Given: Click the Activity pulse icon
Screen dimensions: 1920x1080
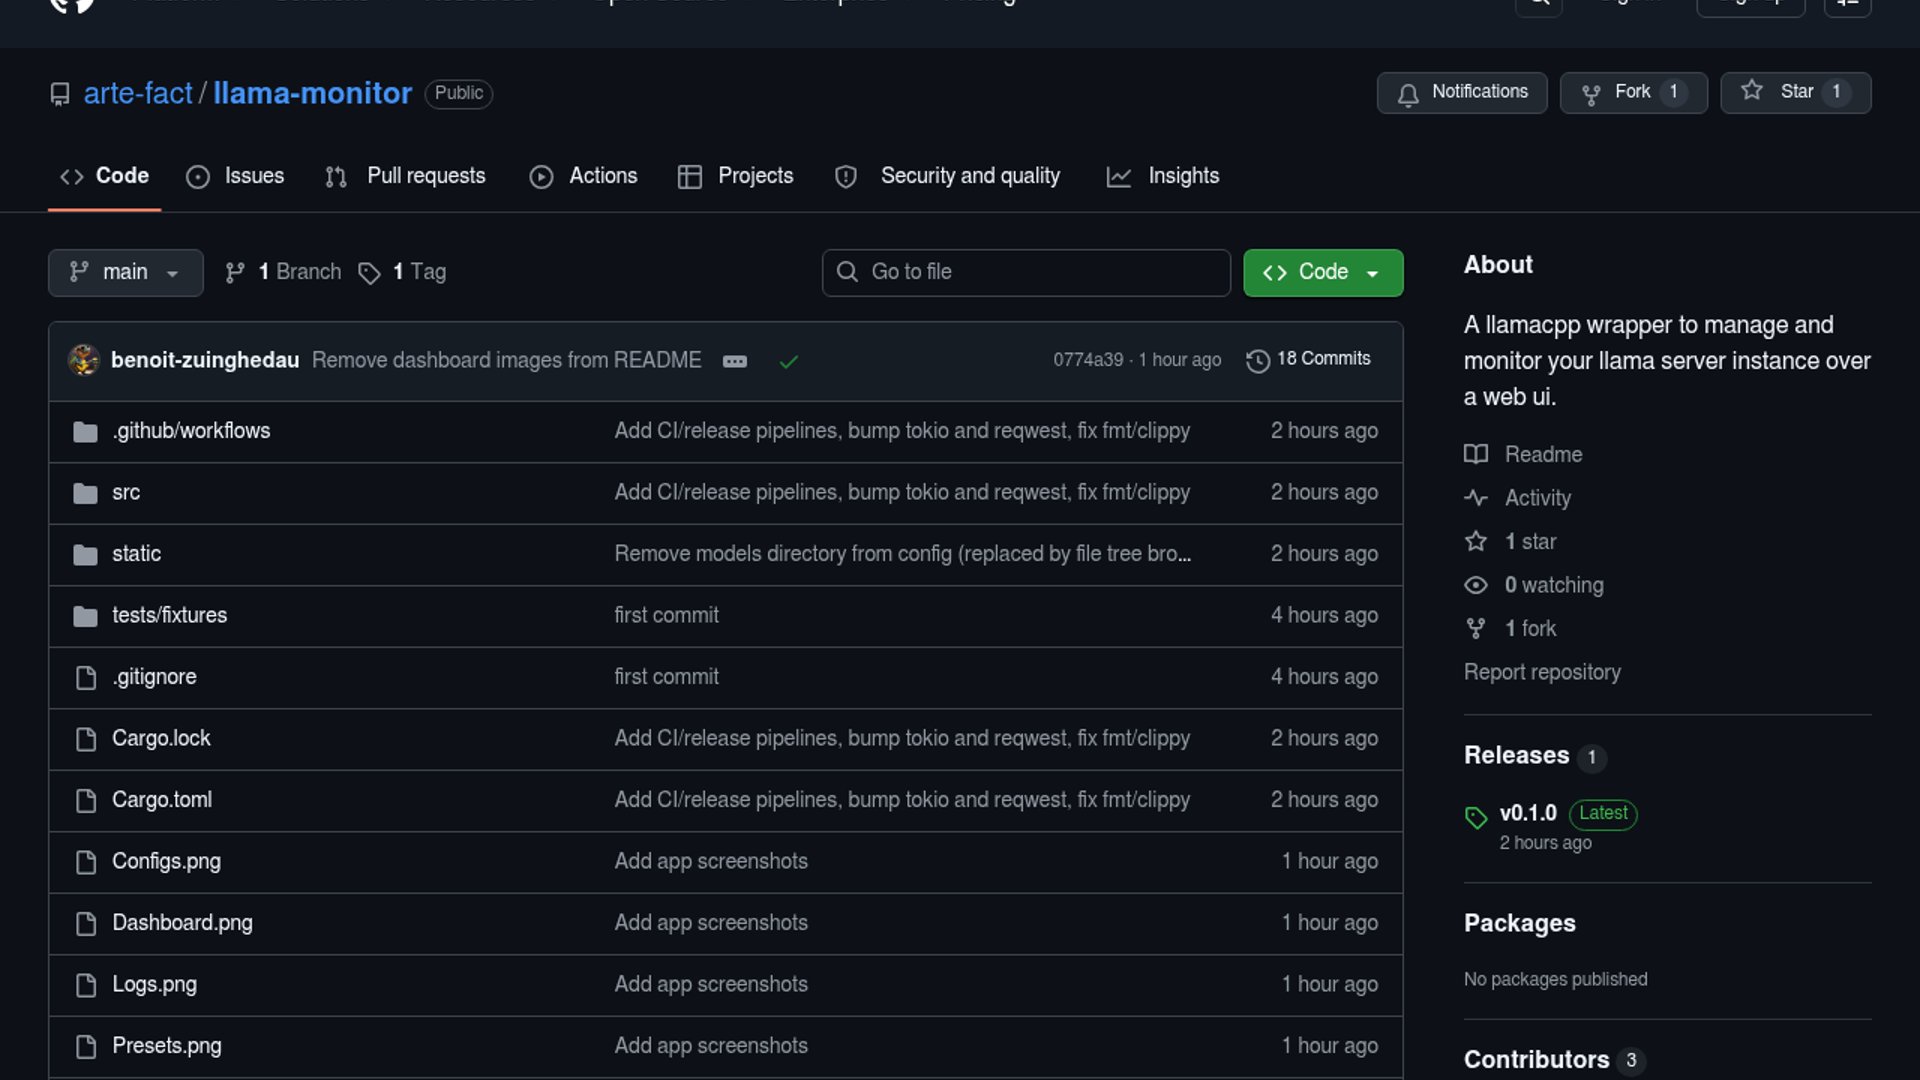Looking at the screenshot, I should [1475, 498].
